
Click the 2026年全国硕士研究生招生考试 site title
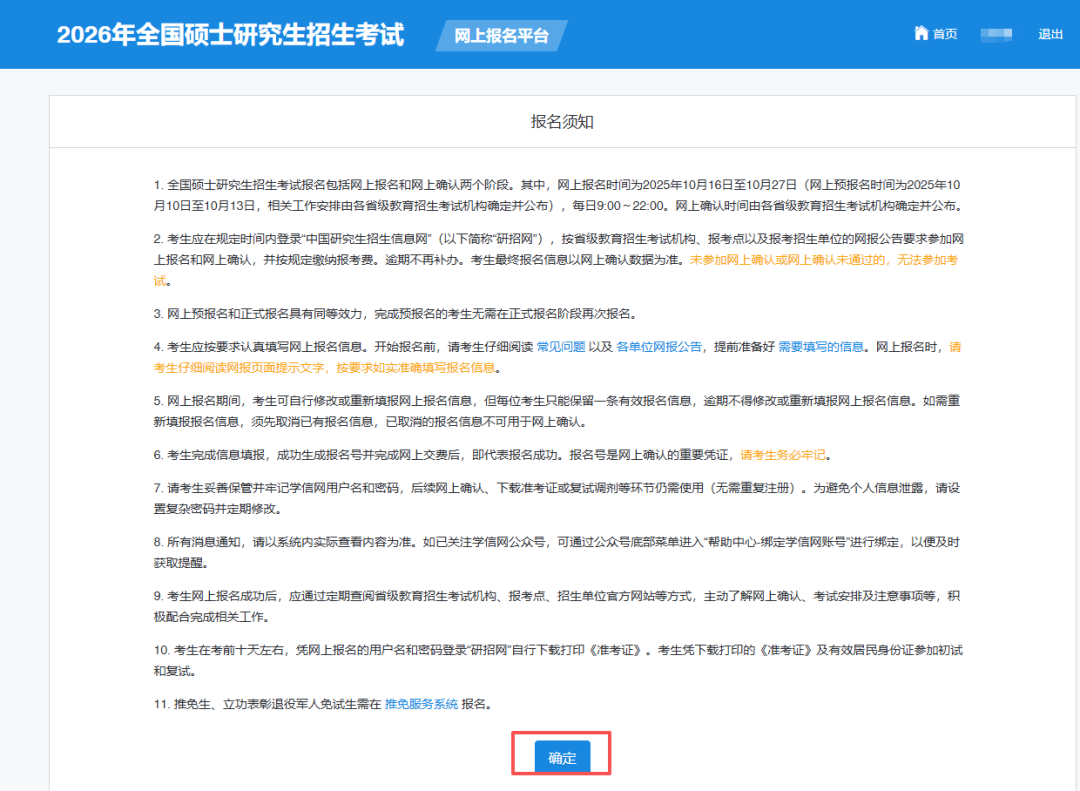[x=230, y=35]
